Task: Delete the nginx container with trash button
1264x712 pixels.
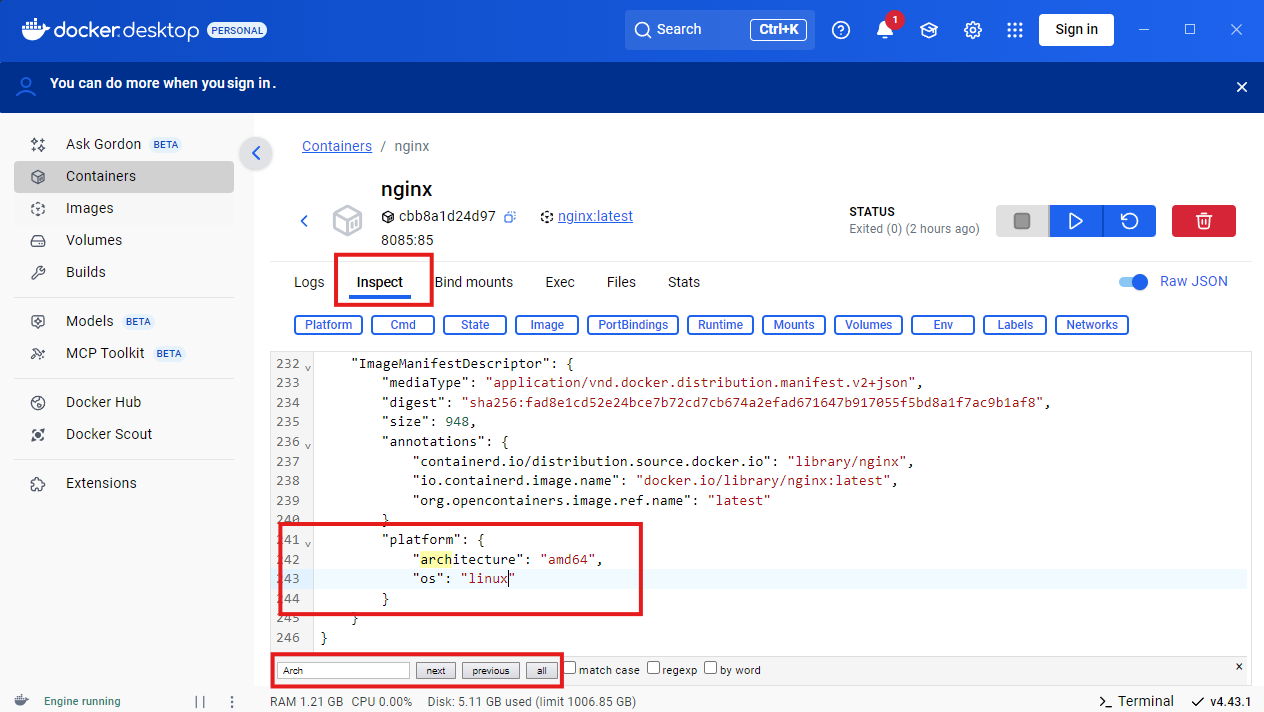Action: click(x=1204, y=221)
